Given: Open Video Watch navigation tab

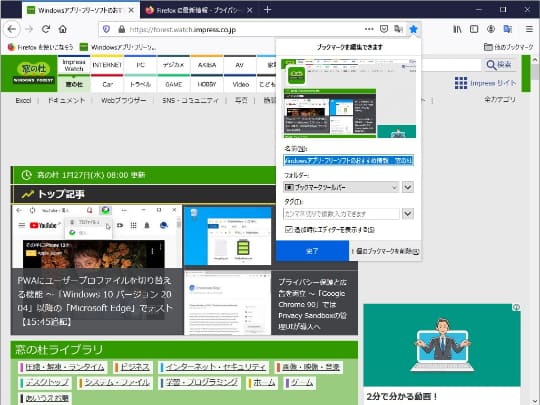Looking at the screenshot, I should pyautogui.click(x=240, y=84).
